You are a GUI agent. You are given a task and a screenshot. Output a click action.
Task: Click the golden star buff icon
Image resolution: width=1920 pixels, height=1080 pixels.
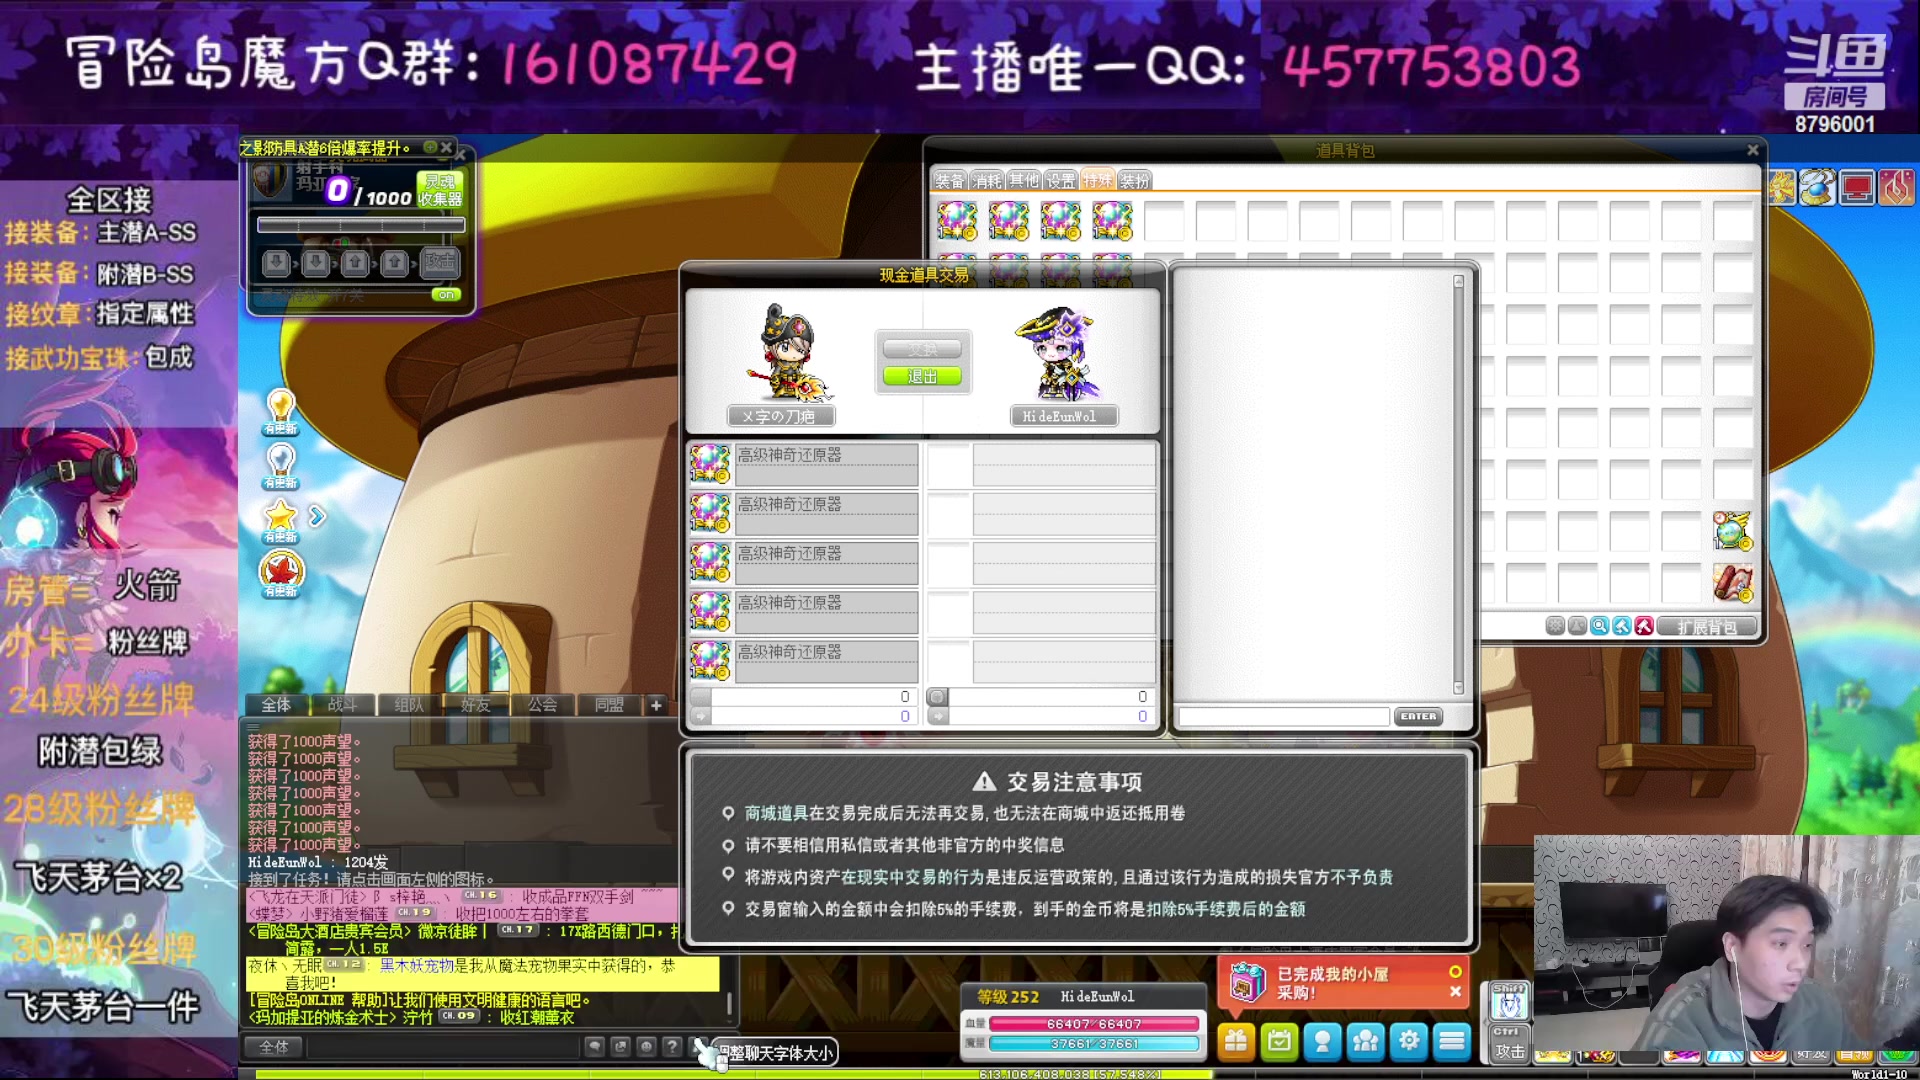[x=1781, y=187]
